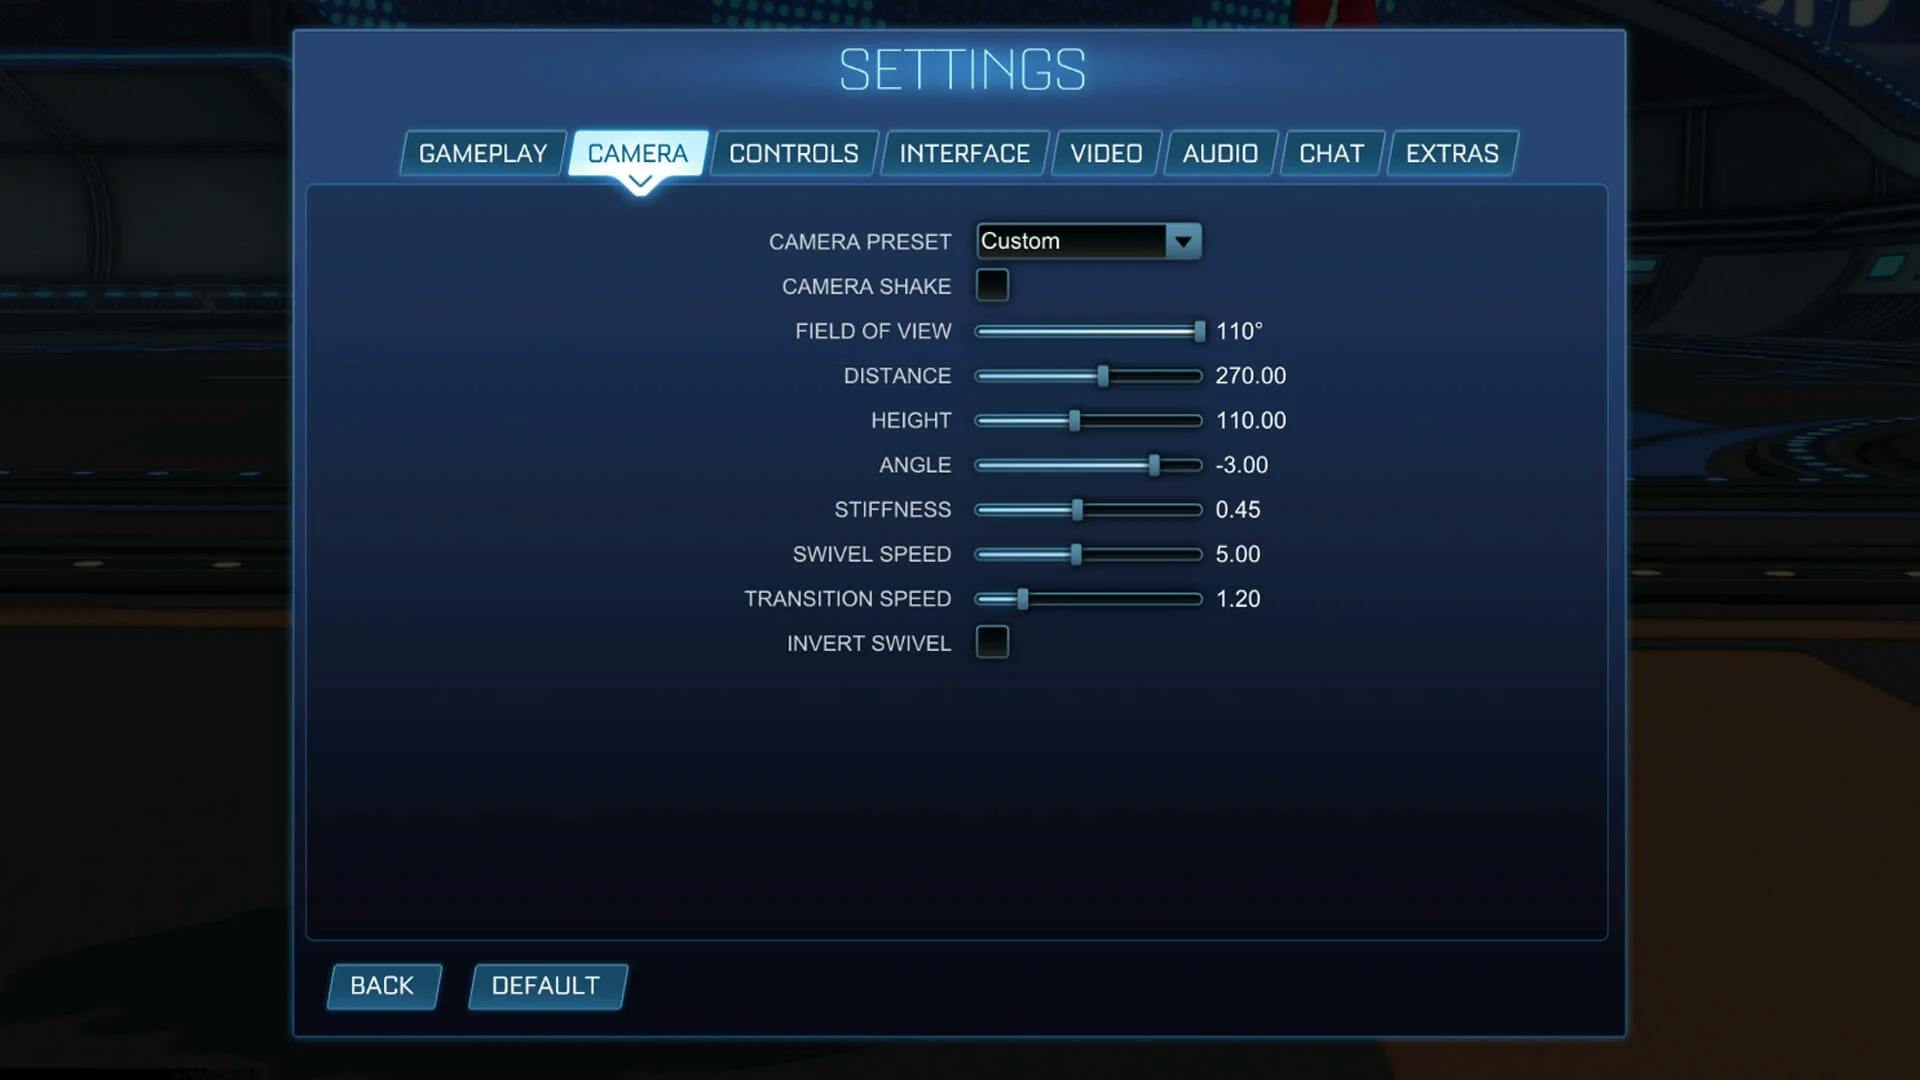The width and height of the screenshot is (1920, 1080).
Task: Adjust the DISTANCE slider value
Action: [x=1104, y=376]
